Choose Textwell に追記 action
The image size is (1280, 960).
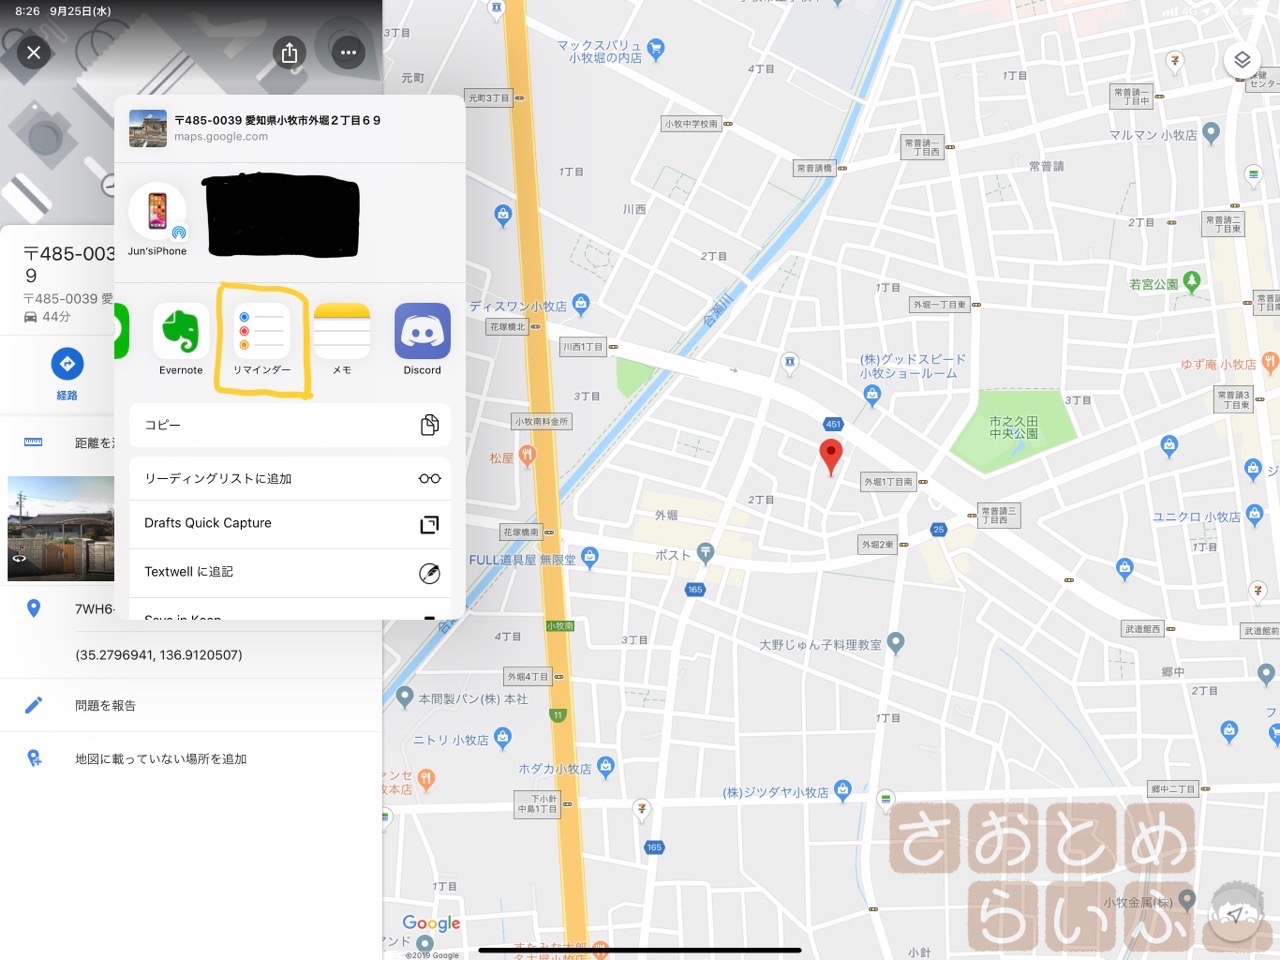point(290,573)
